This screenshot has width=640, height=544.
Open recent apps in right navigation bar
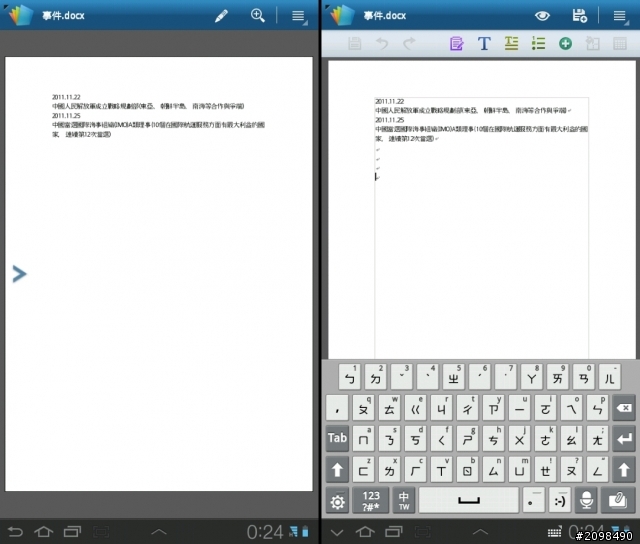click(394, 531)
